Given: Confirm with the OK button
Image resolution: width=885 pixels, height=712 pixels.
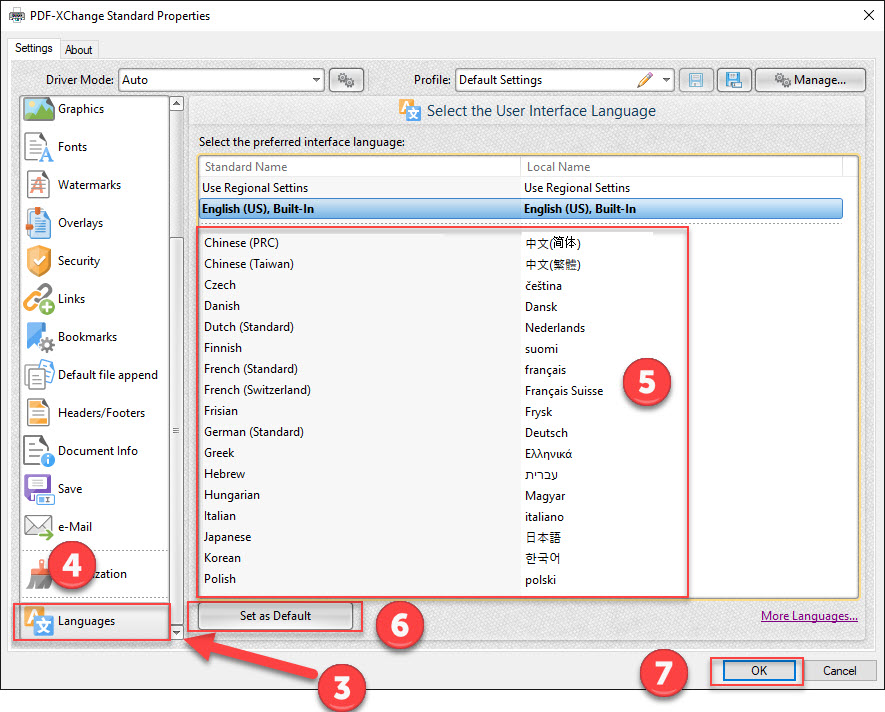Looking at the screenshot, I should coord(759,671).
